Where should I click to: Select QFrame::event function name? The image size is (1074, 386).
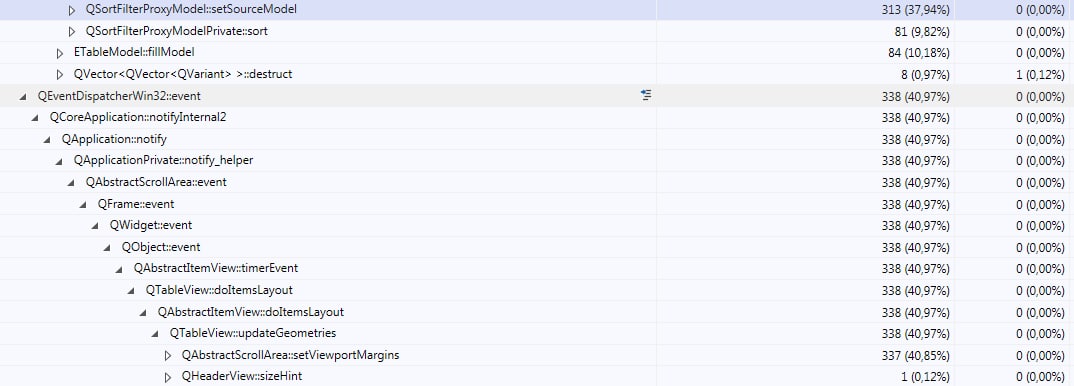136,204
